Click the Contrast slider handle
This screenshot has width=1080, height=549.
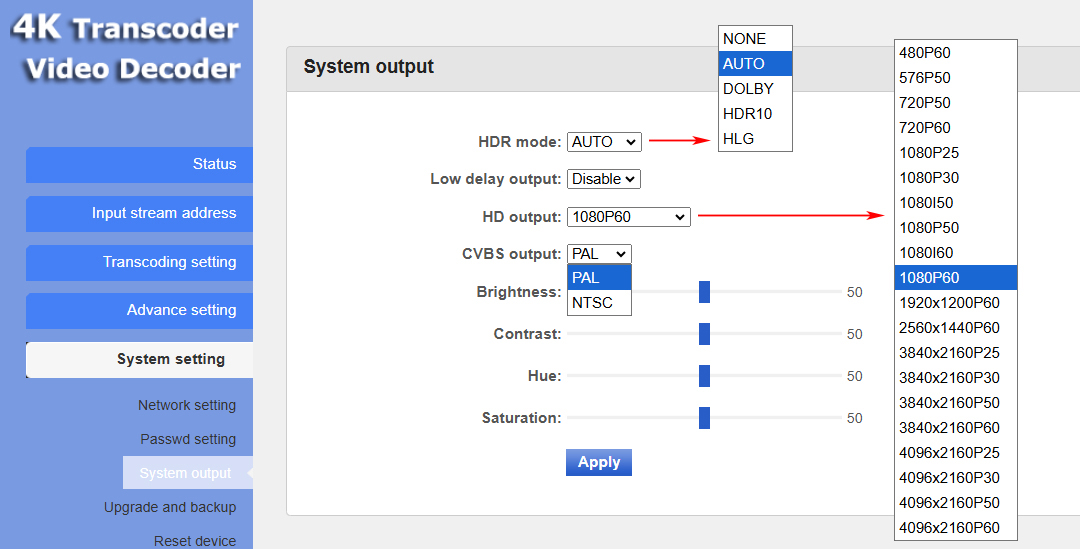click(704, 334)
